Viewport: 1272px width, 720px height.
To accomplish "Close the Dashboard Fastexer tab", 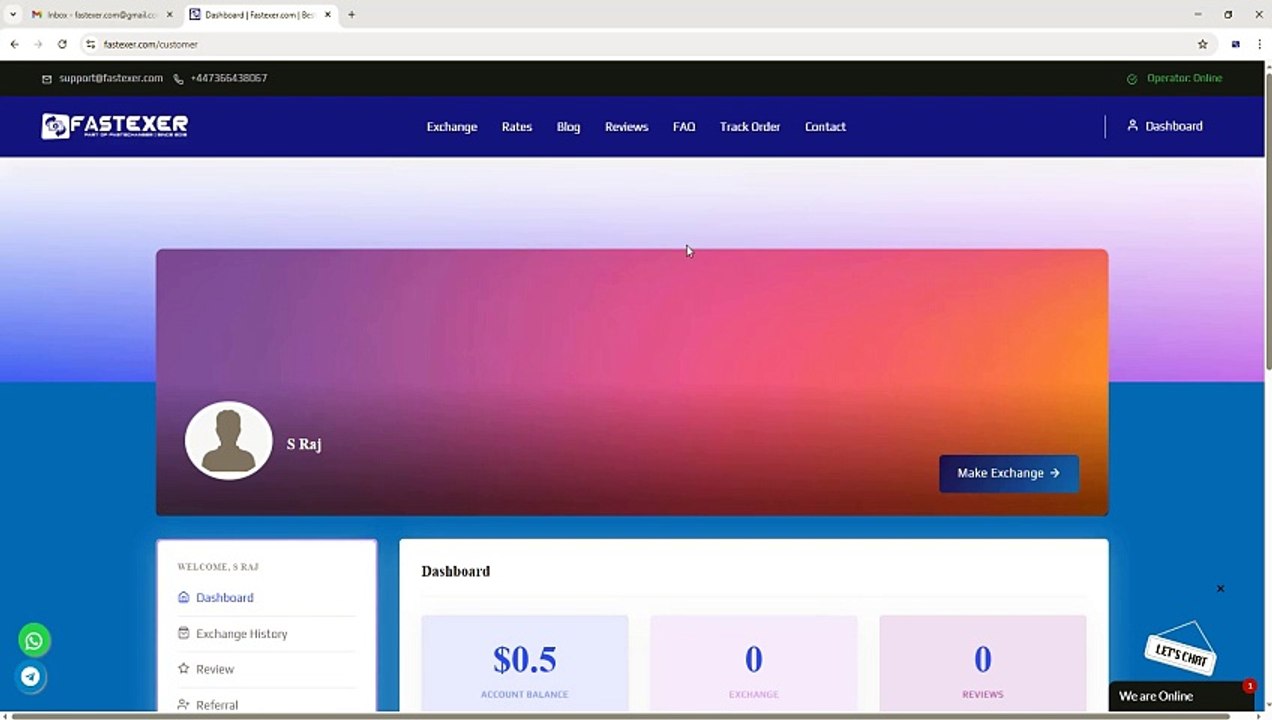I will tap(327, 15).
